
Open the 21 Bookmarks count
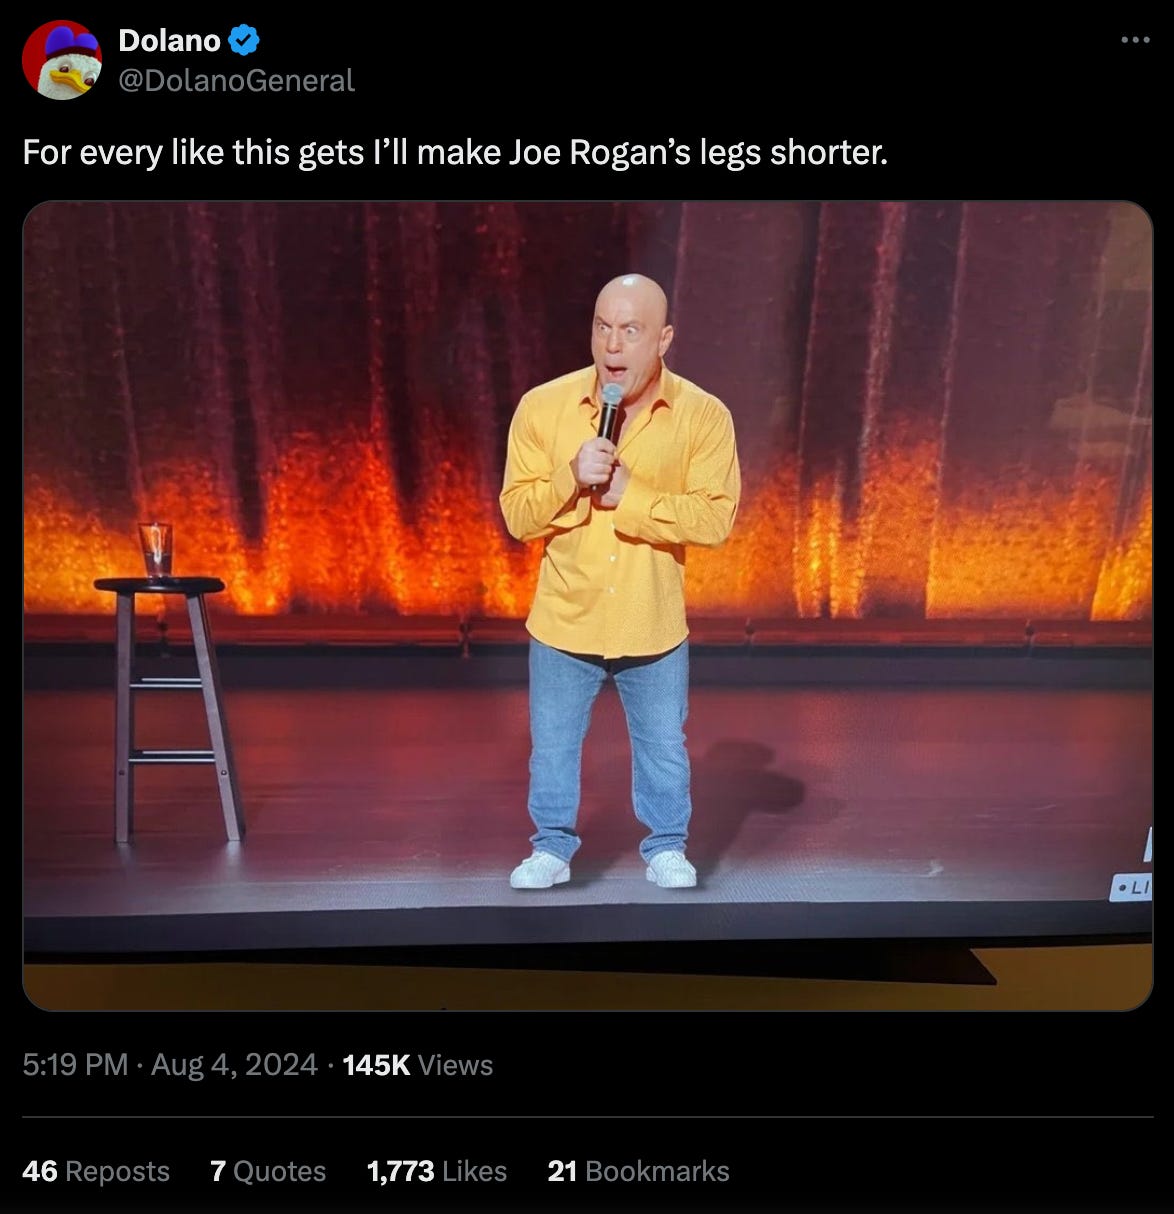[x=638, y=1171]
